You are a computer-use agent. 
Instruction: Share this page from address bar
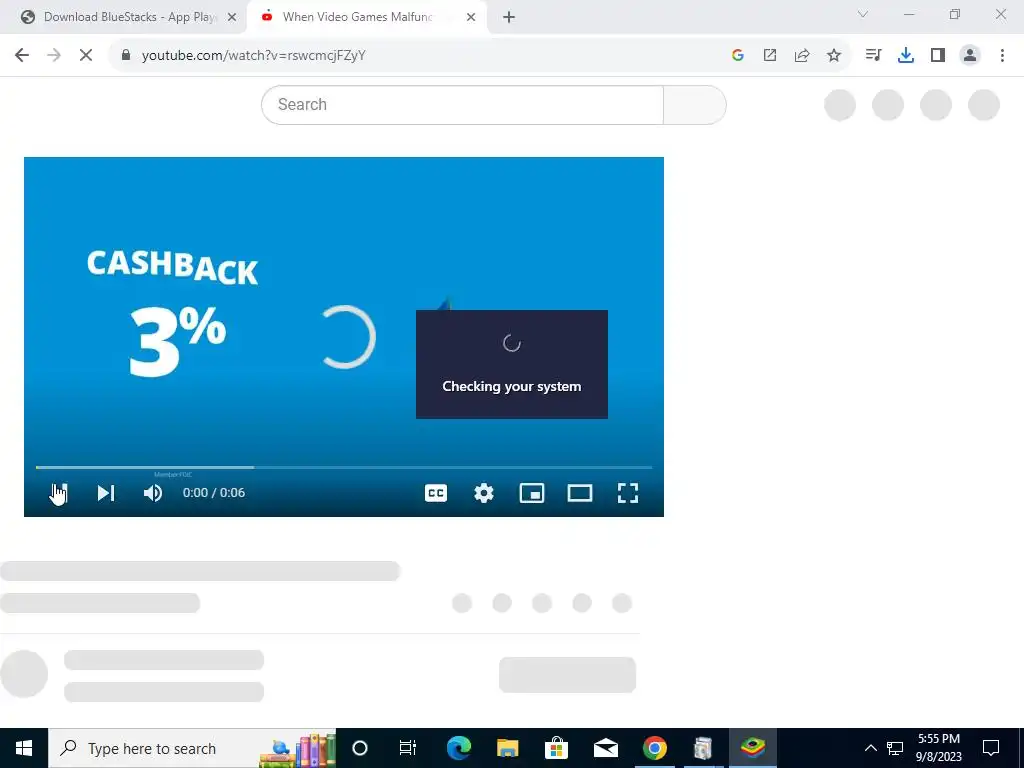[802, 56]
